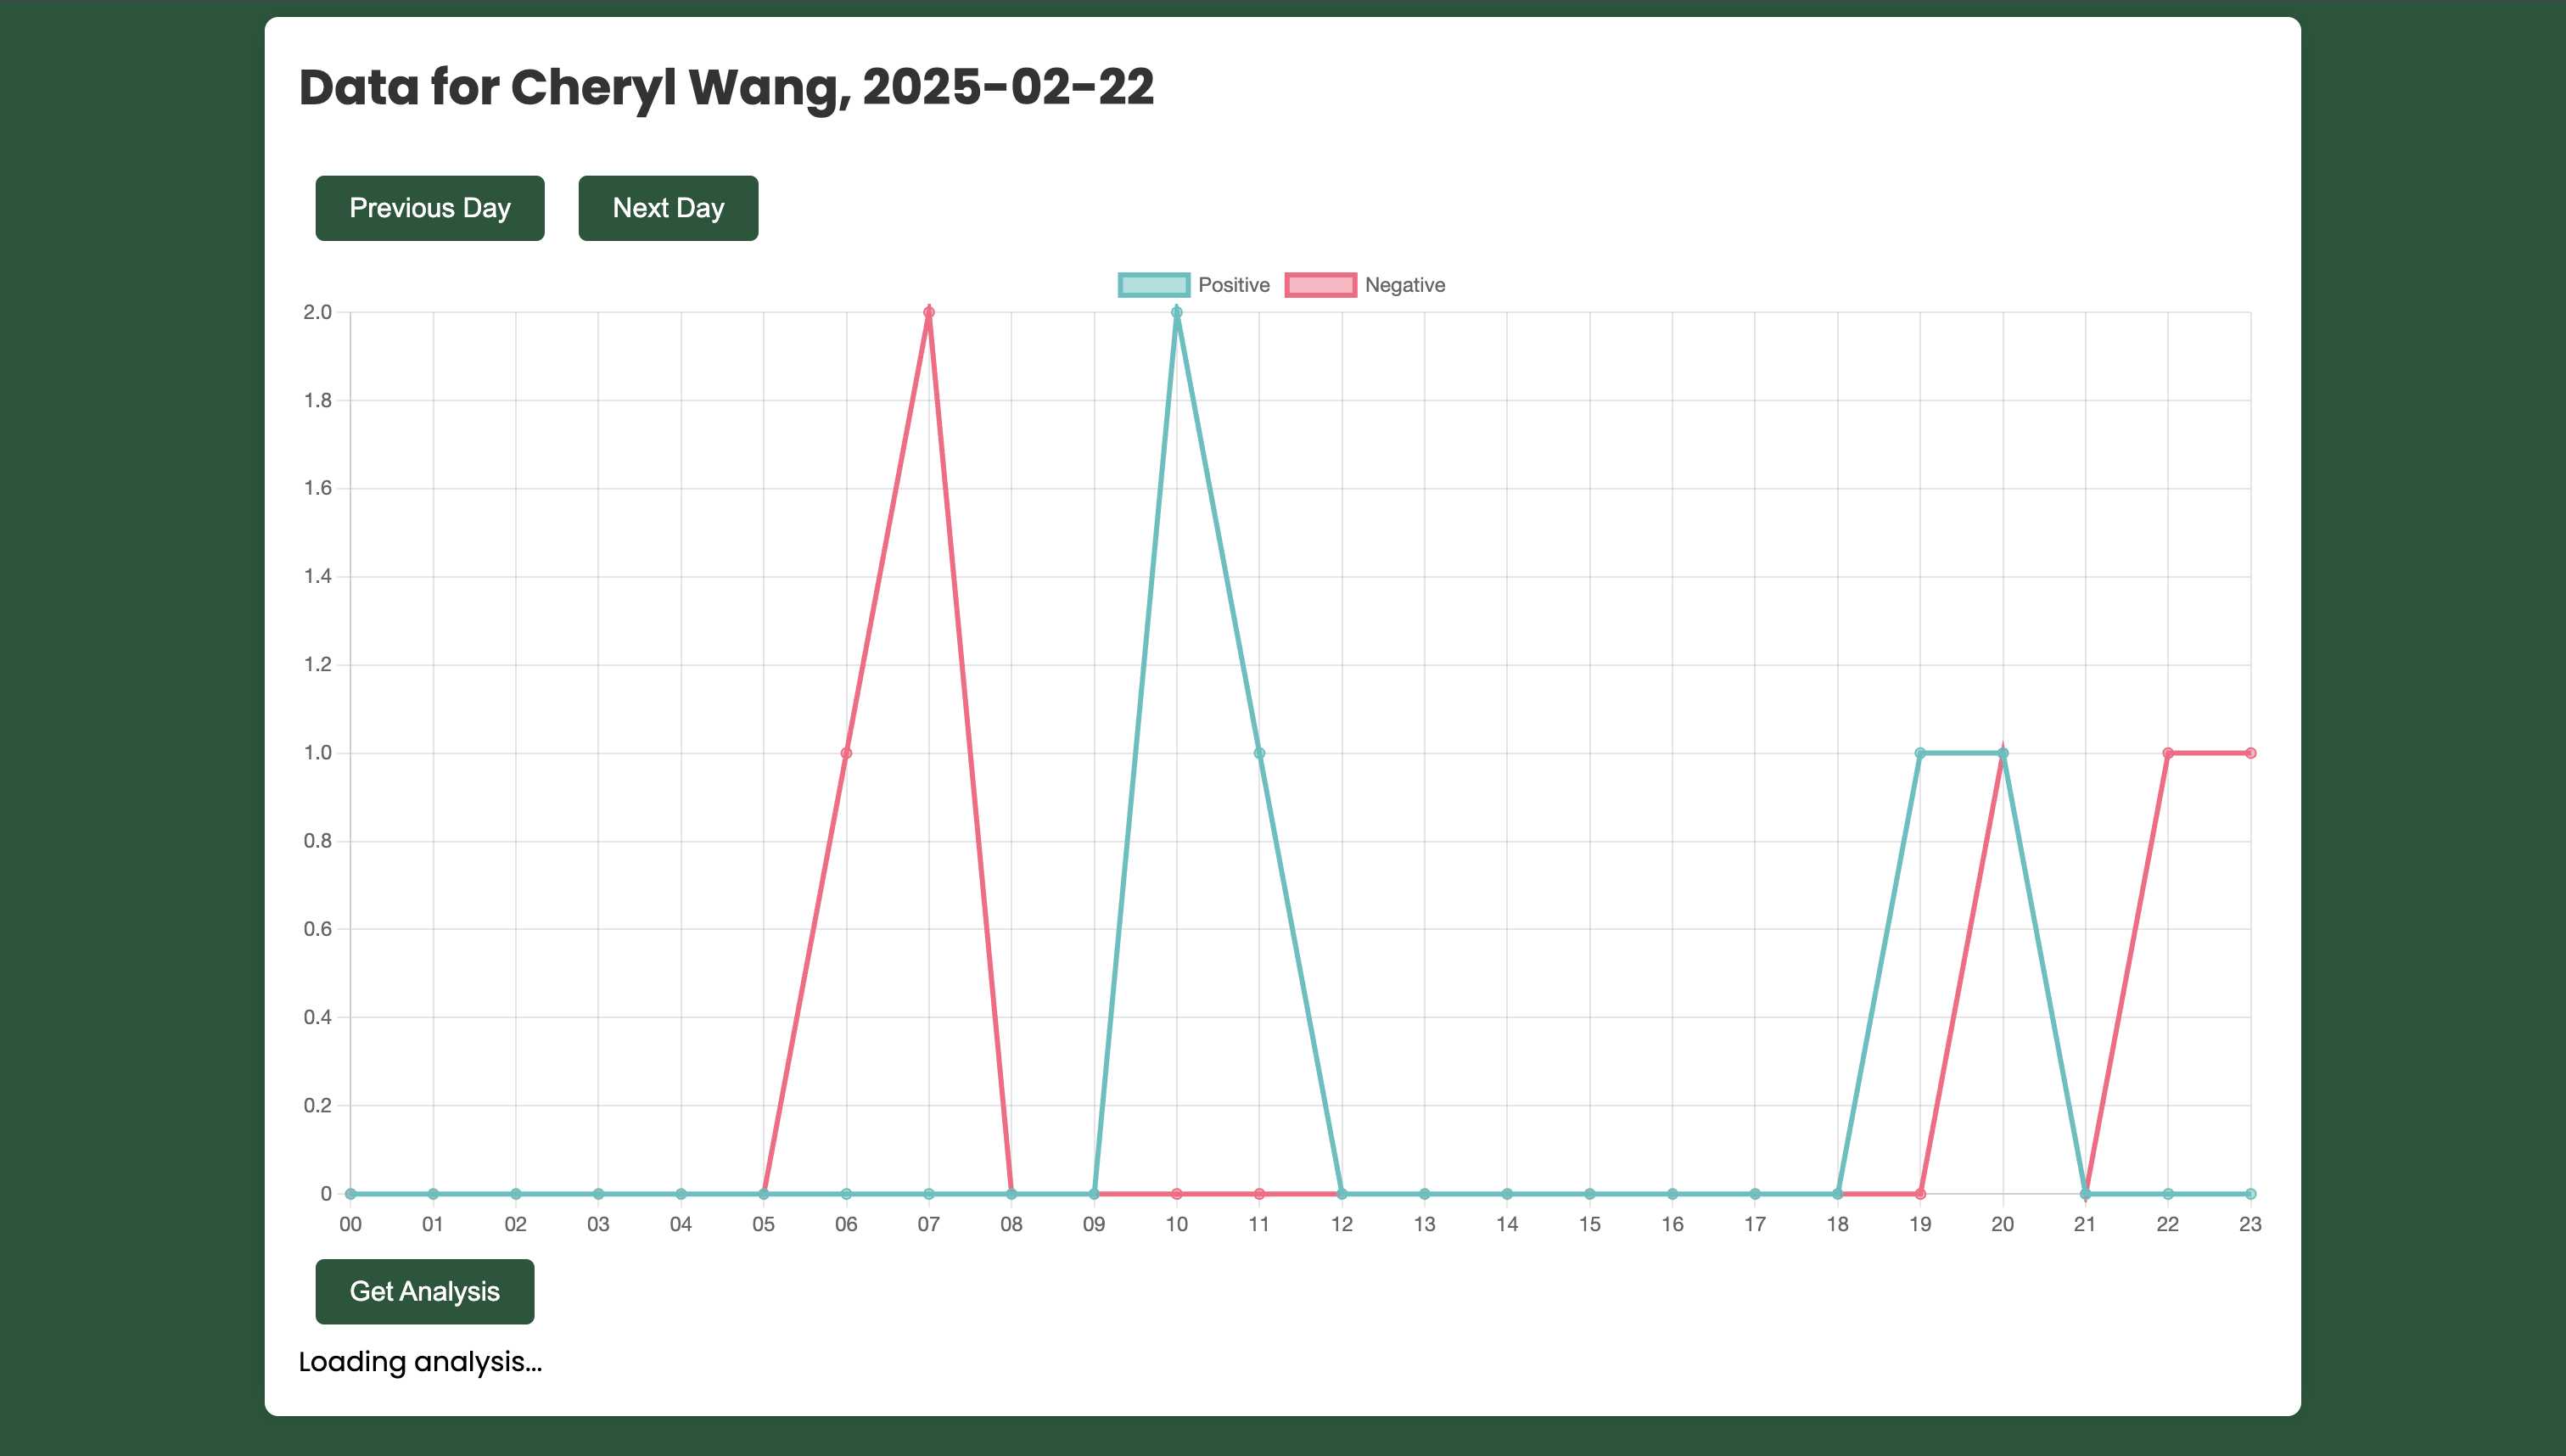Select Negative data point at hour 22

click(2167, 753)
